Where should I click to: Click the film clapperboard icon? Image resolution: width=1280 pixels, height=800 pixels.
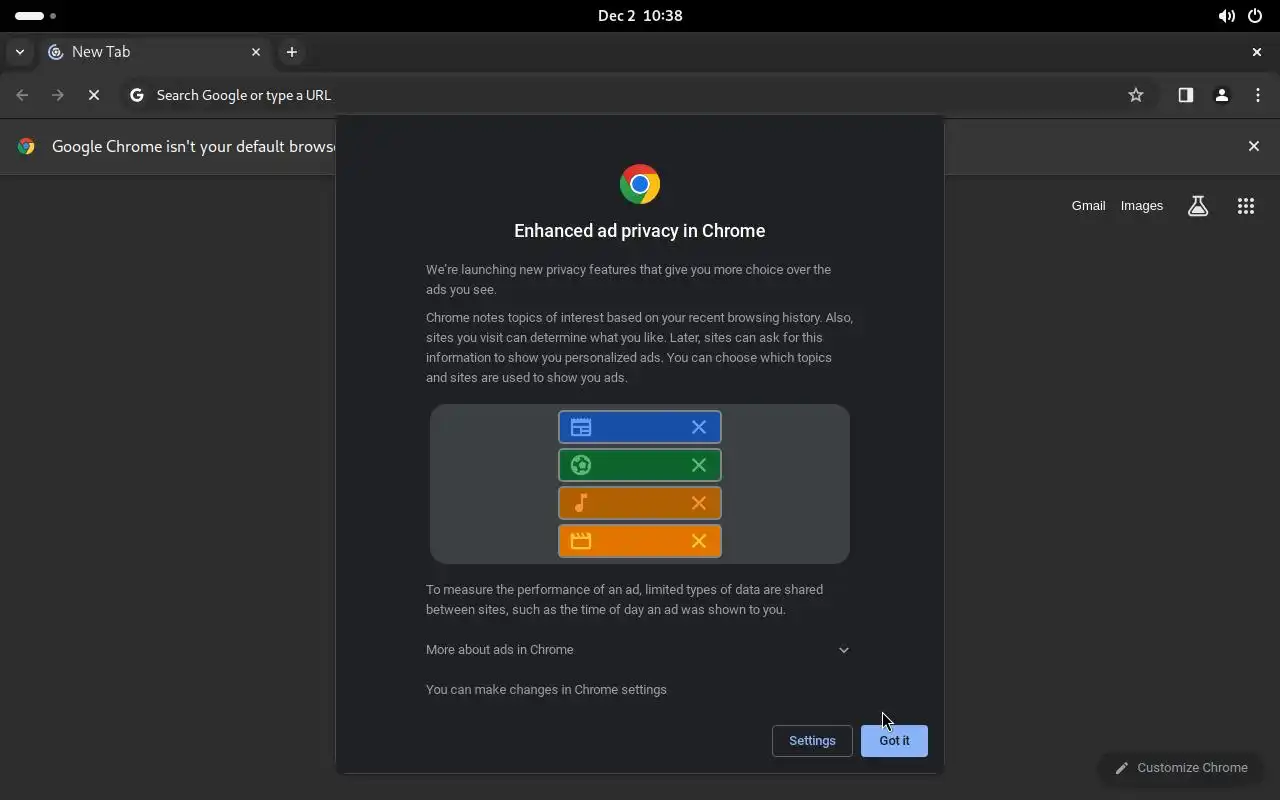[581, 541]
